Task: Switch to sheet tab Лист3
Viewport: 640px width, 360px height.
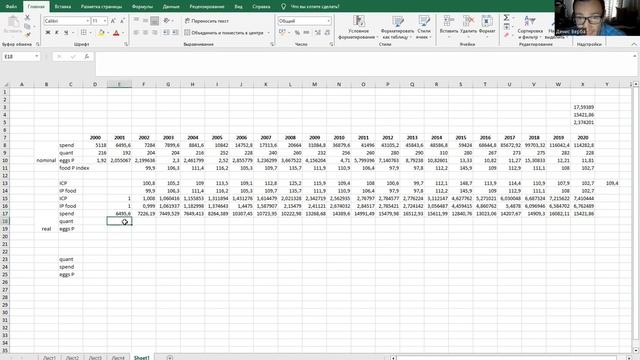Action: pos(95,358)
